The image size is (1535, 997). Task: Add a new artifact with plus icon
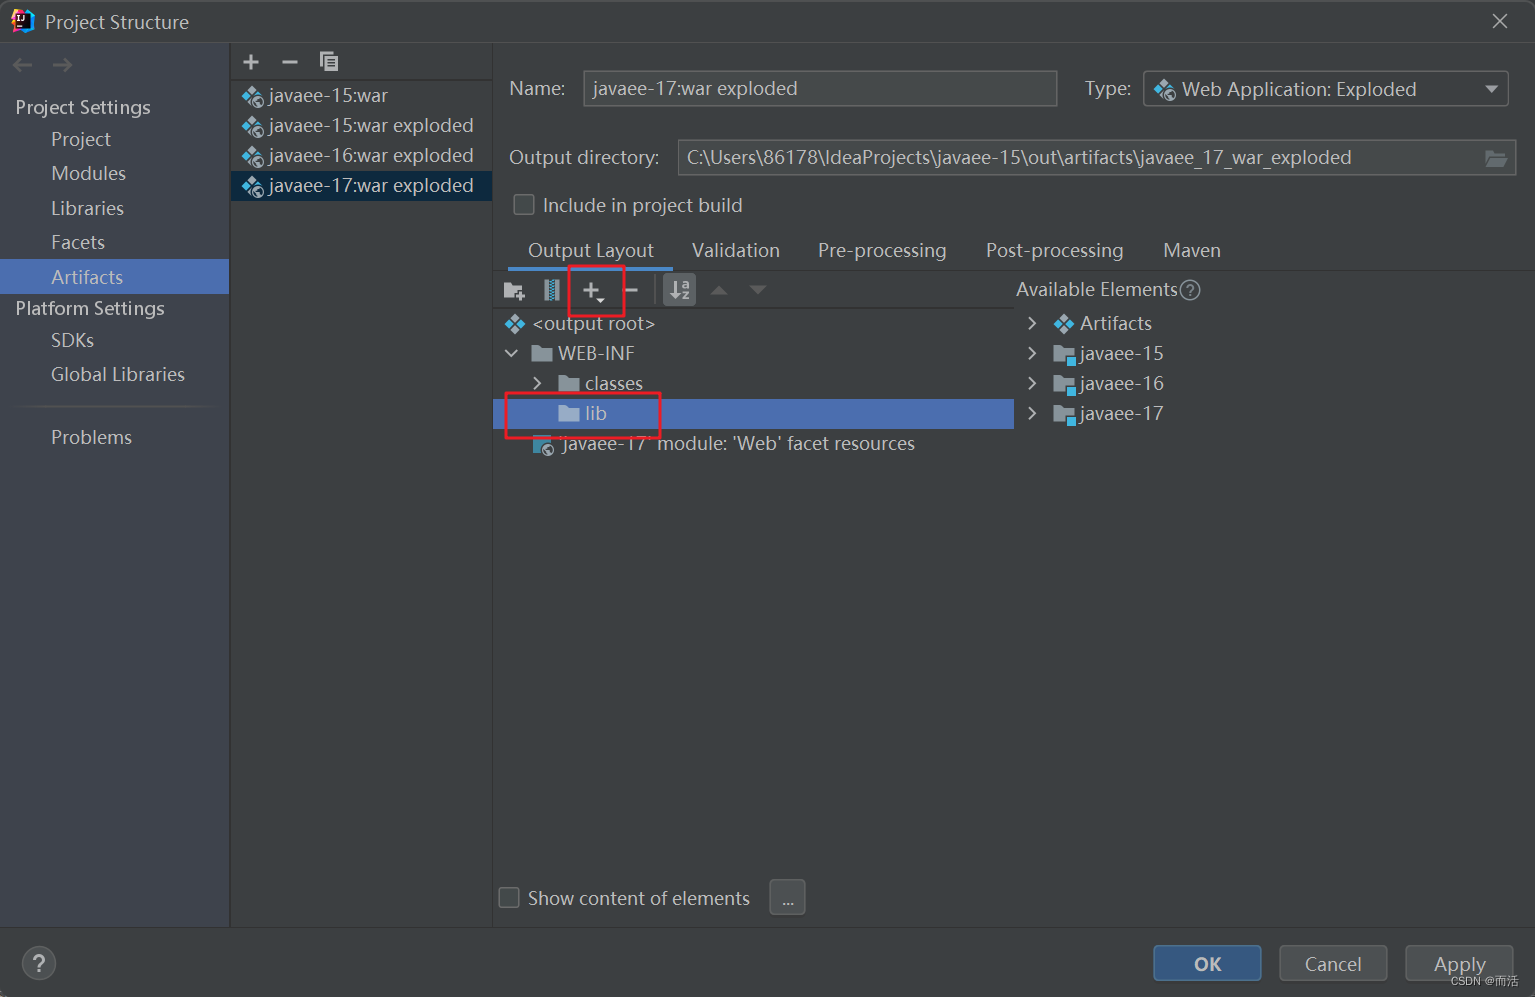point(251,62)
